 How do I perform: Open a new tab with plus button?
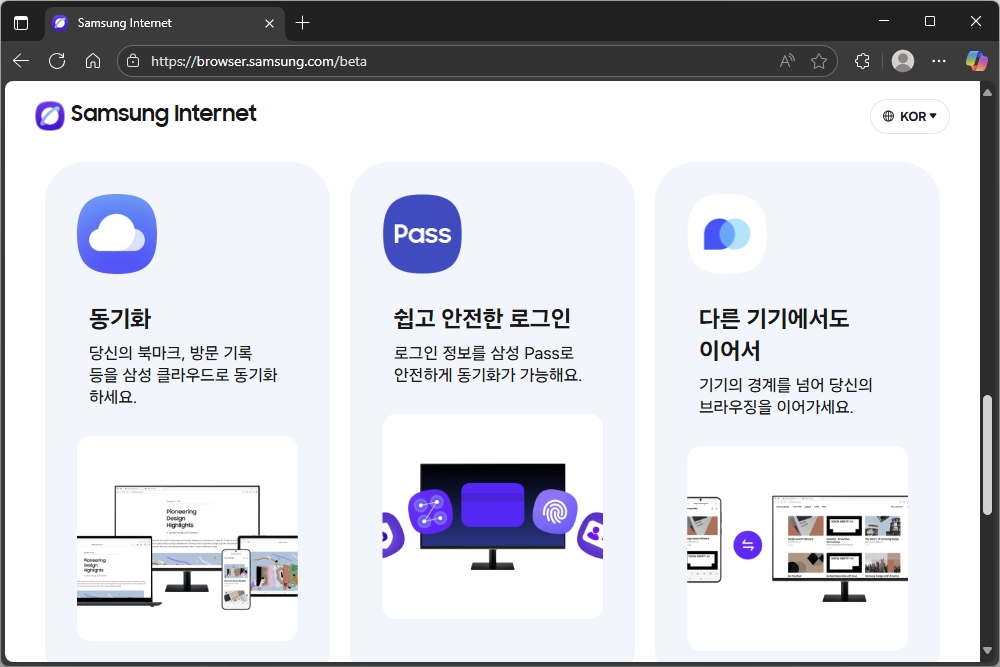302,23
